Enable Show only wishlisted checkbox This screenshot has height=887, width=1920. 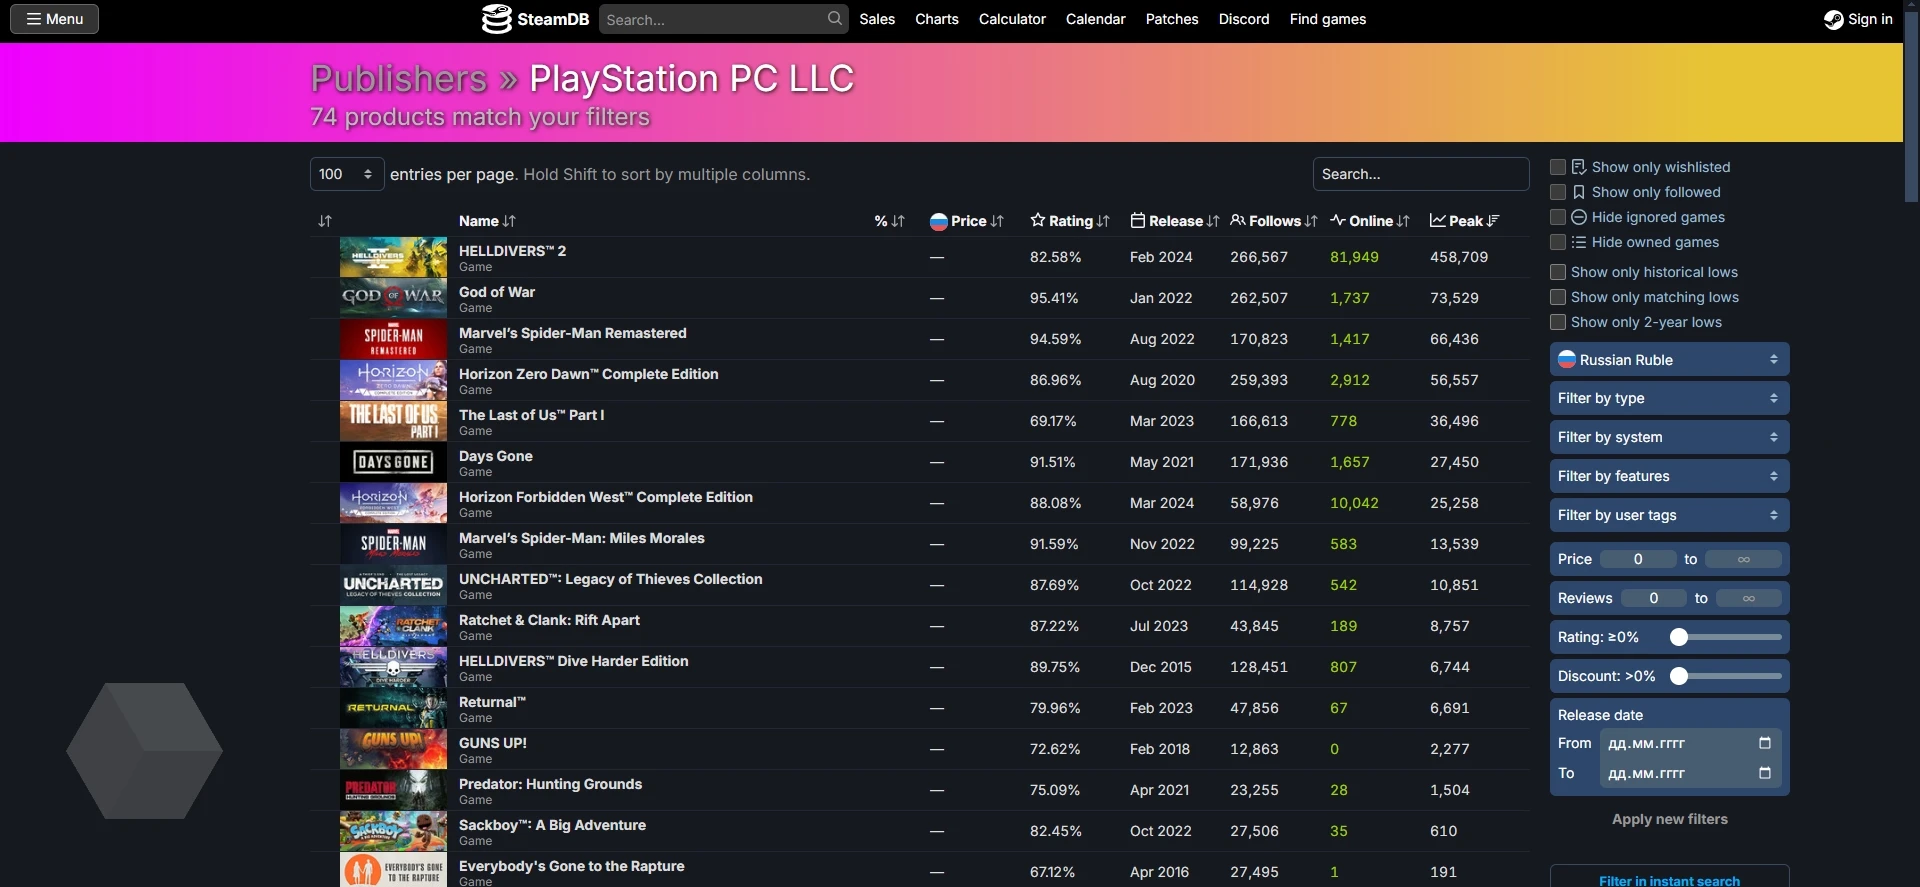click(1558, 167)
